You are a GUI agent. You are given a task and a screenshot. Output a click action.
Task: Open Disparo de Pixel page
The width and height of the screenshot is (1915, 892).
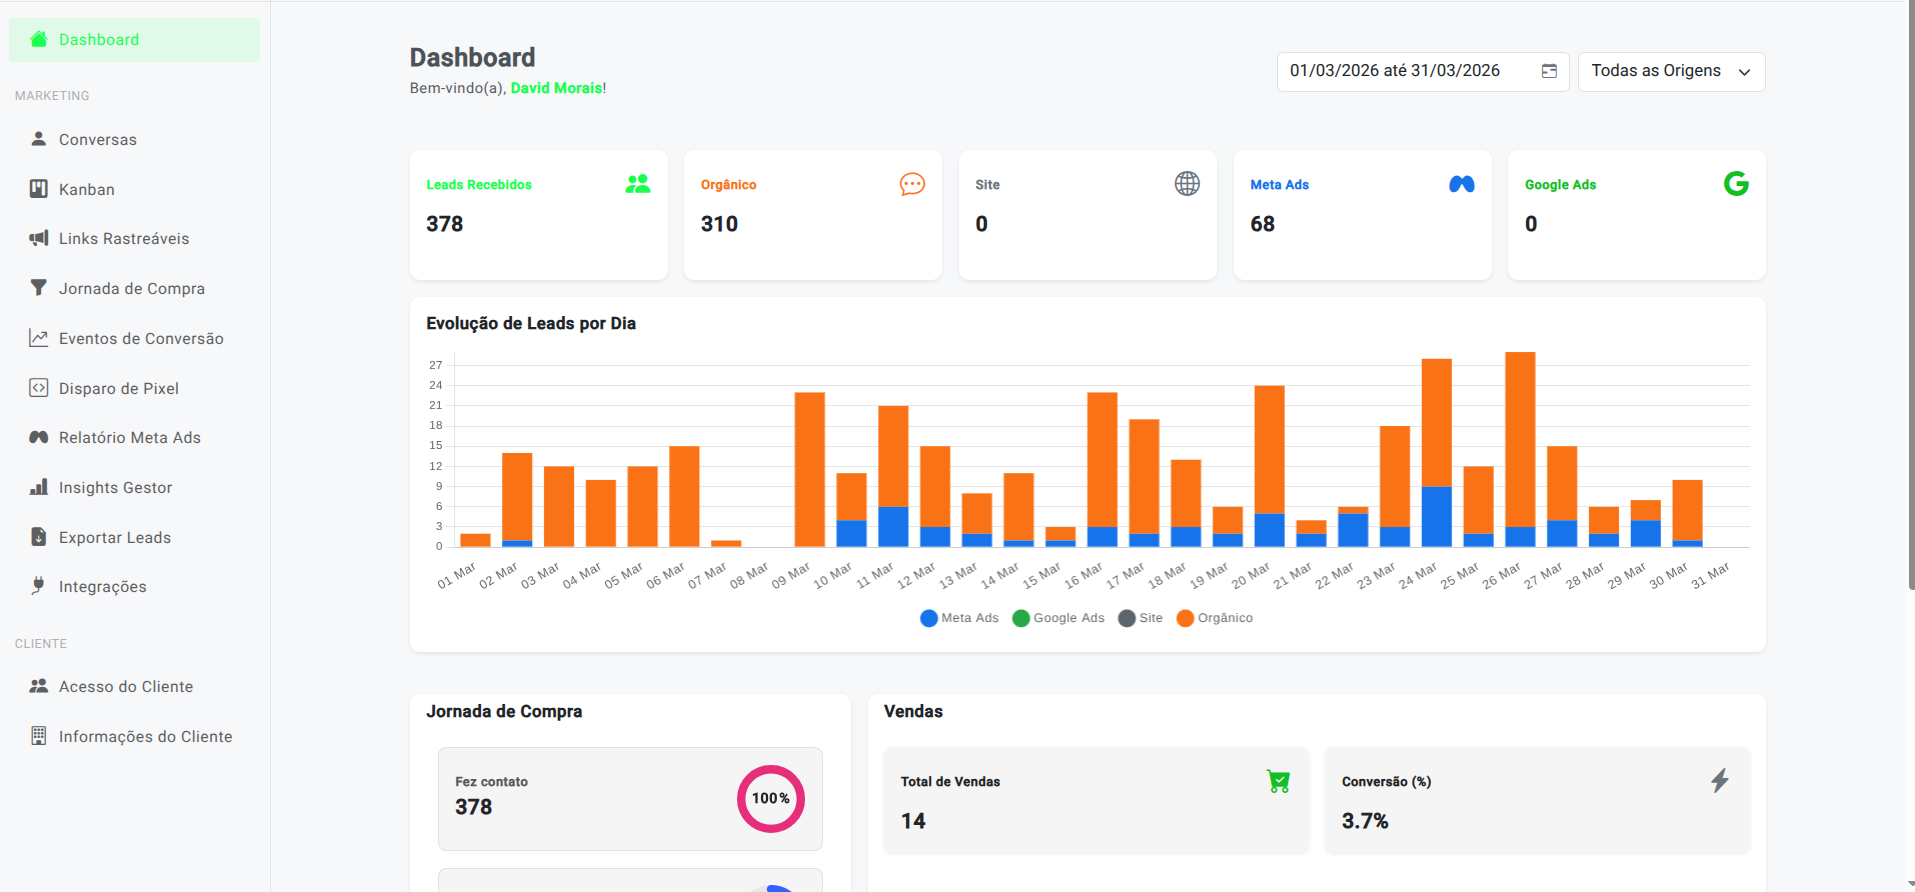135,388
